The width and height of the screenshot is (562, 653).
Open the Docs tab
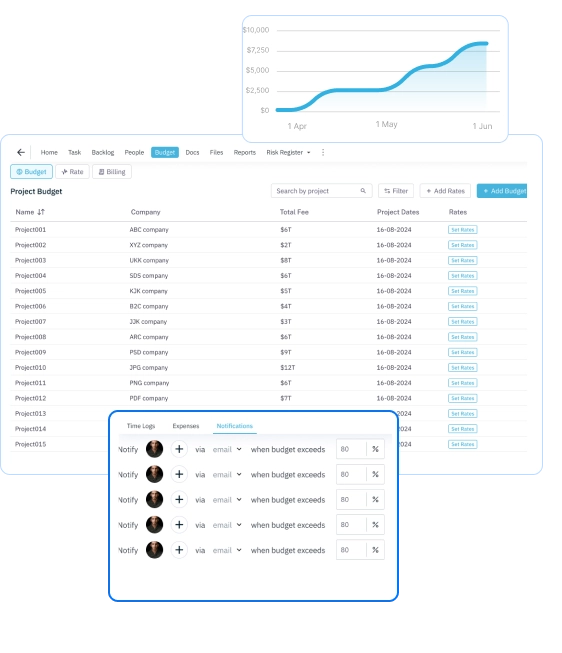point(192,152)
